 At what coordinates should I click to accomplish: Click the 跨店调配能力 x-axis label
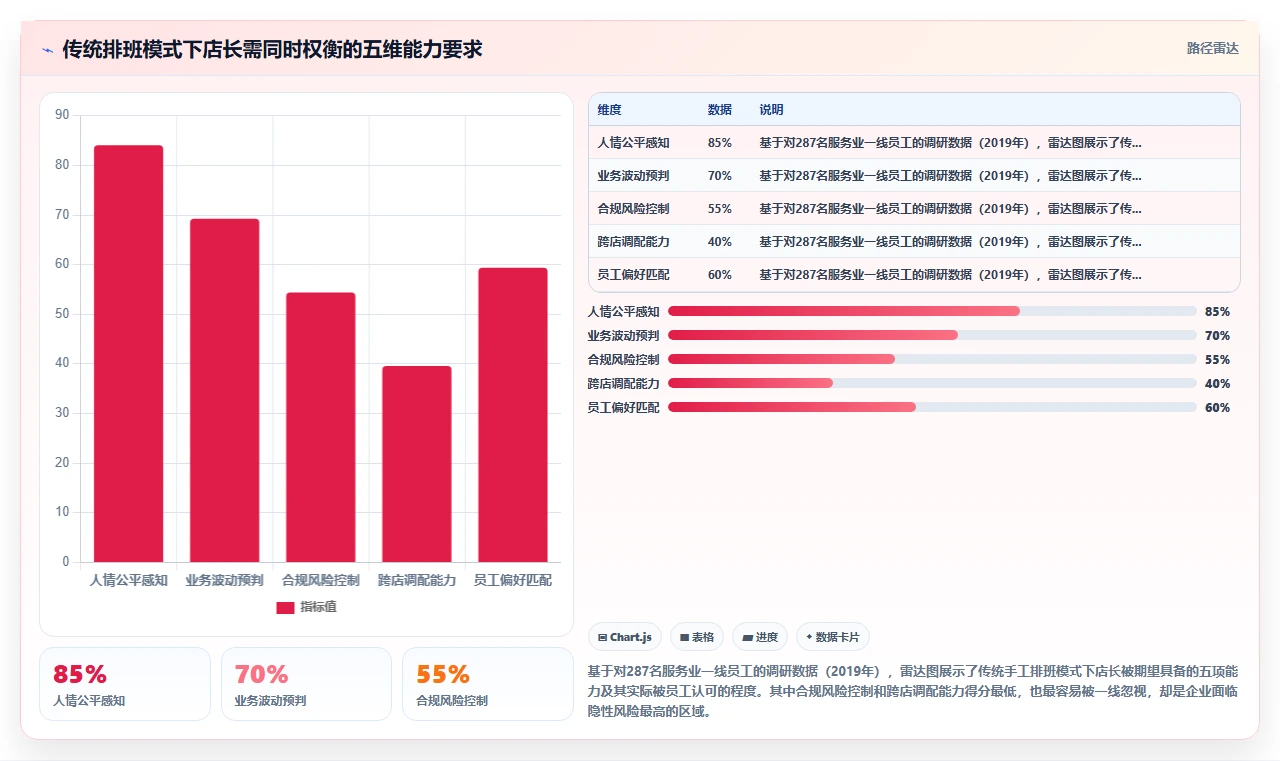417,580
